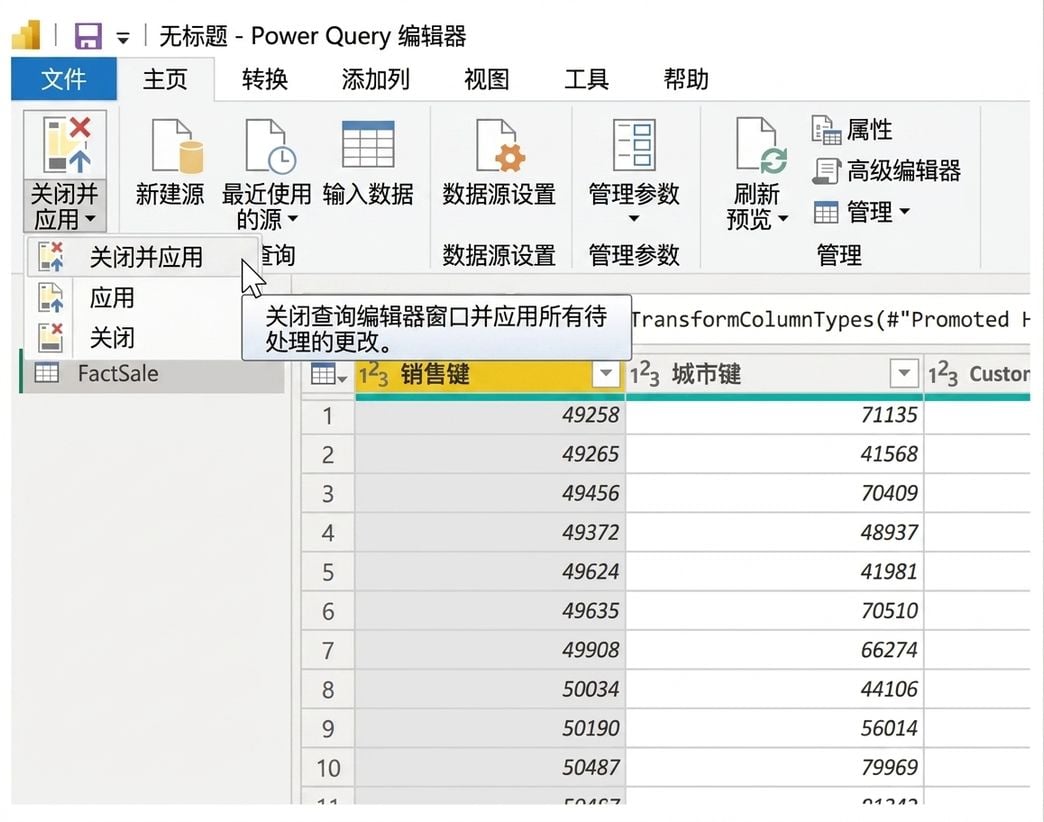
Task: Open Data source settings (数据源设置) gear icon
Action: coord(500,146)
